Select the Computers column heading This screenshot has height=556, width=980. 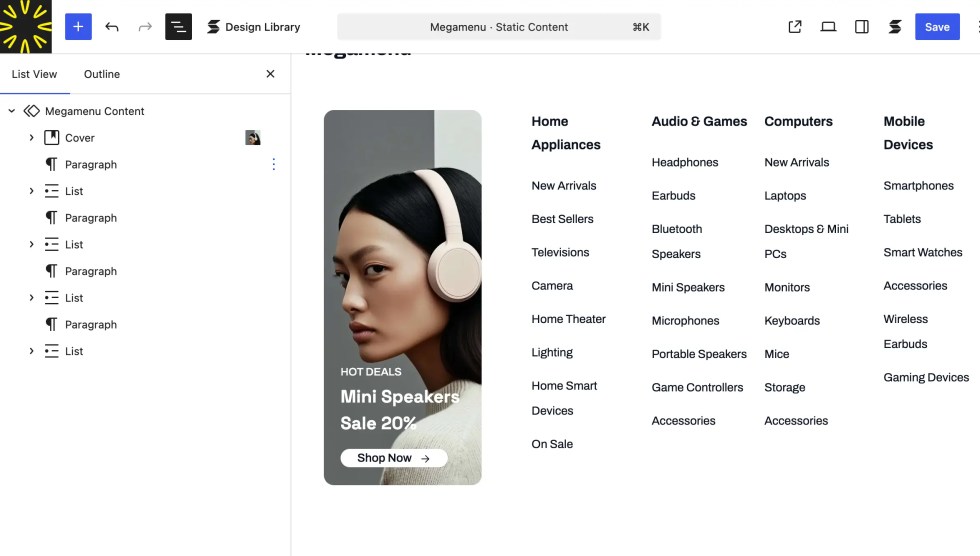point(798,121)
